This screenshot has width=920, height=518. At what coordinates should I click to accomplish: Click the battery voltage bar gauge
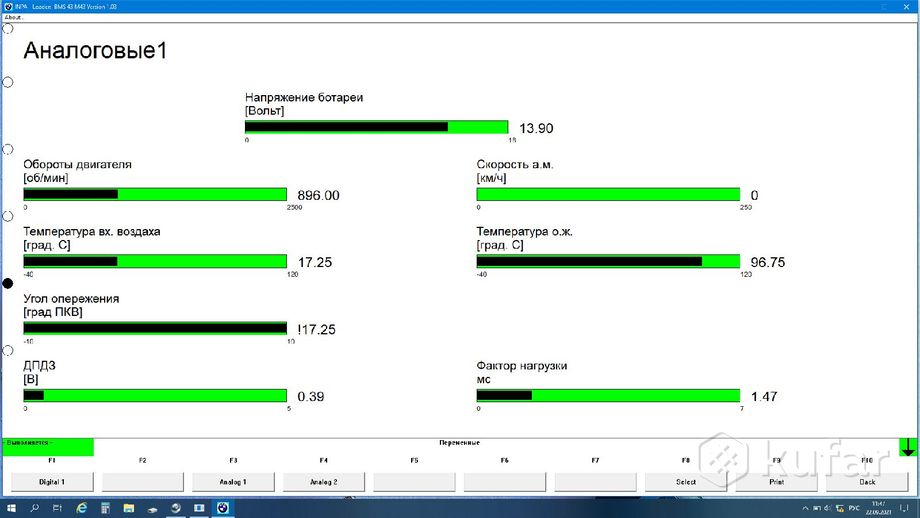(376, 127)
